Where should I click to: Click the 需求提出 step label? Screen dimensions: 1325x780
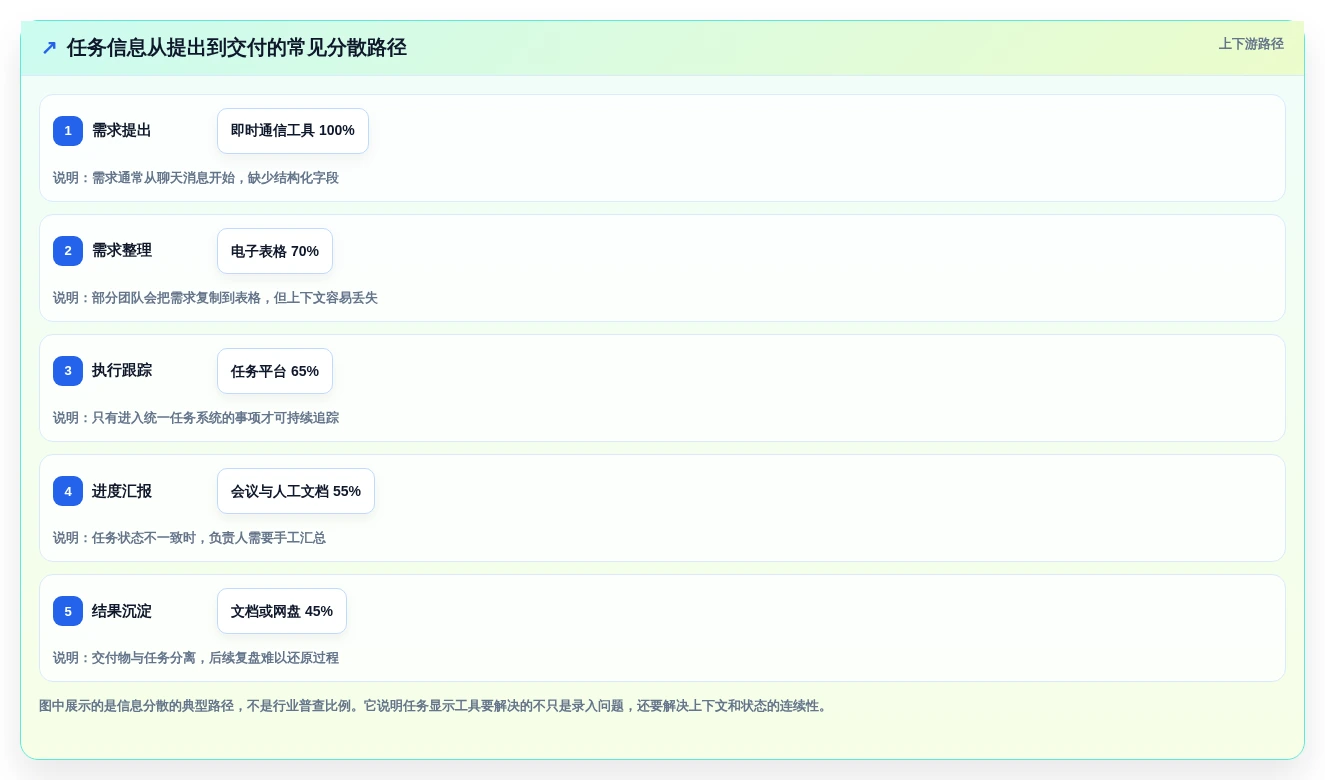[122, 131]
